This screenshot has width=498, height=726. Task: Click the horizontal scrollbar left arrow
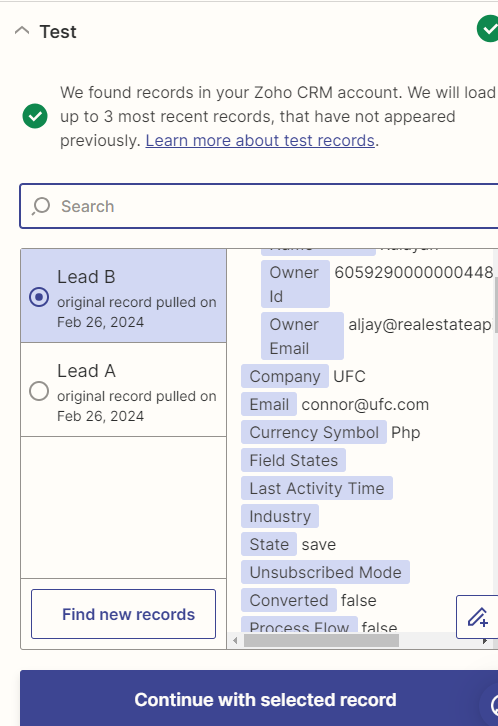coord(235,641)
